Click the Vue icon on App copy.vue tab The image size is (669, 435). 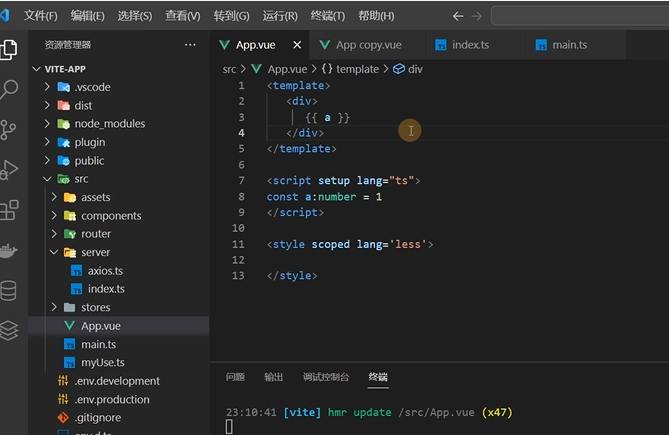(x=325, y=45)
